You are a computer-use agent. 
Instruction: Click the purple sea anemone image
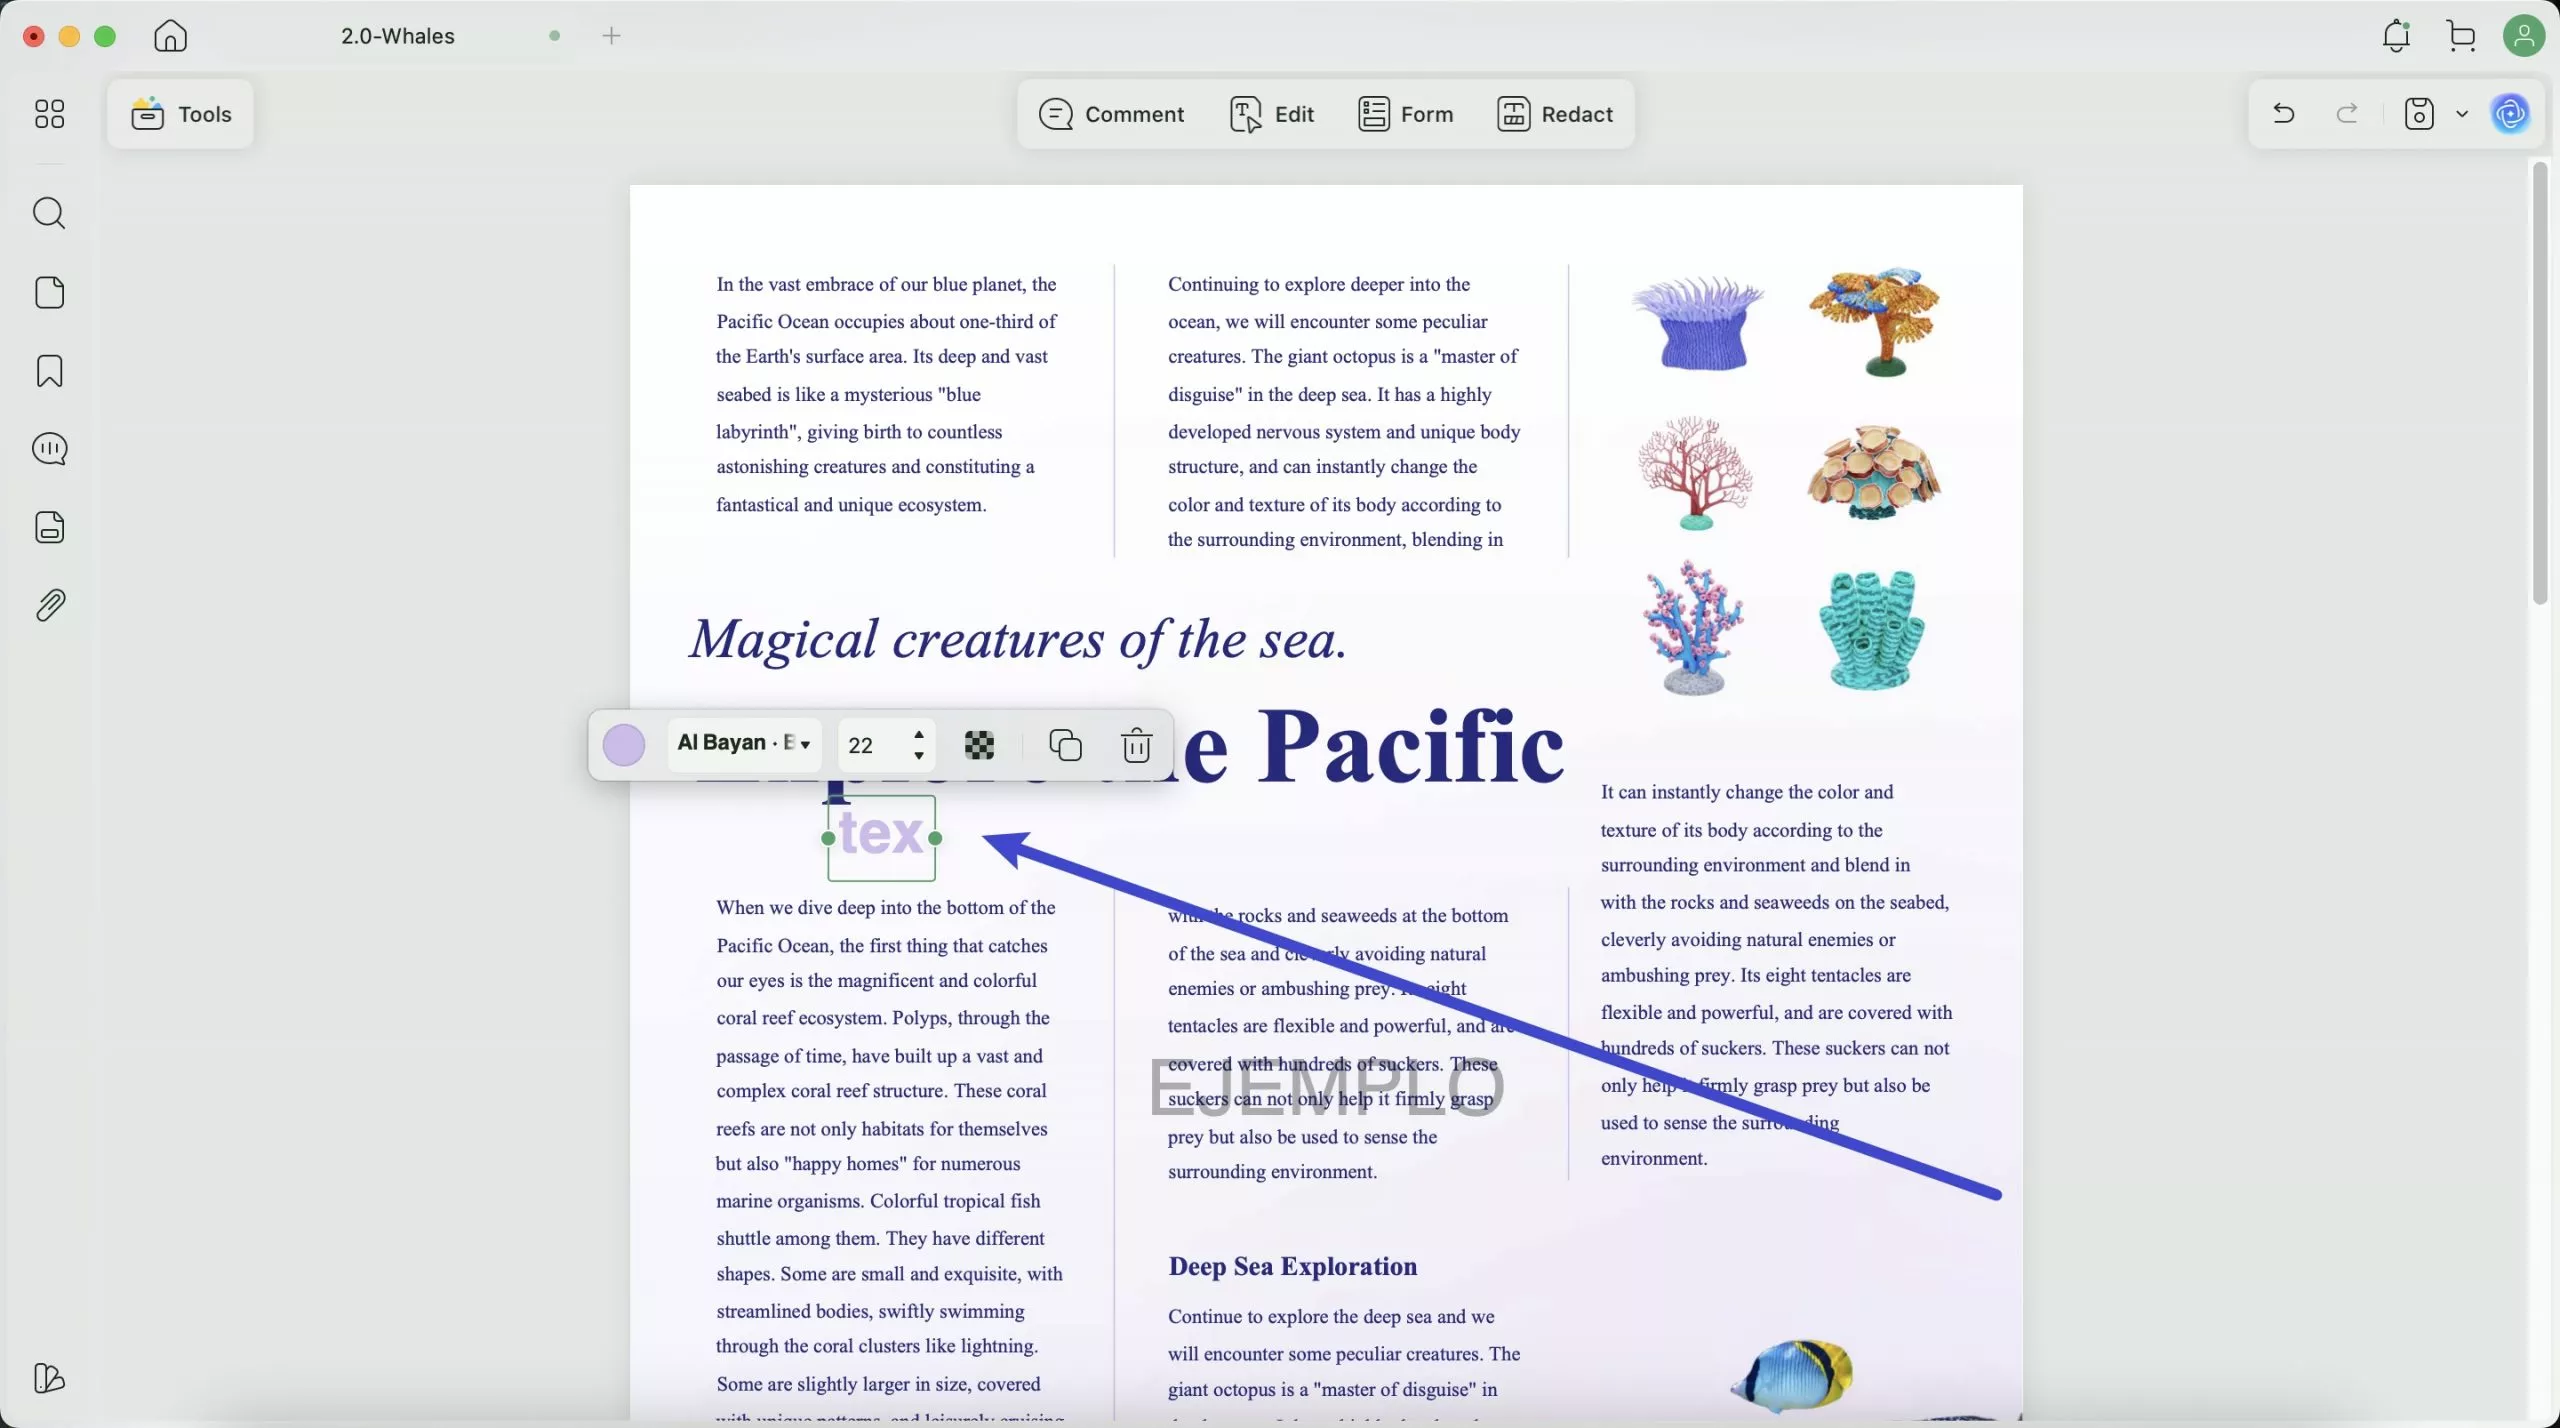1697,322
